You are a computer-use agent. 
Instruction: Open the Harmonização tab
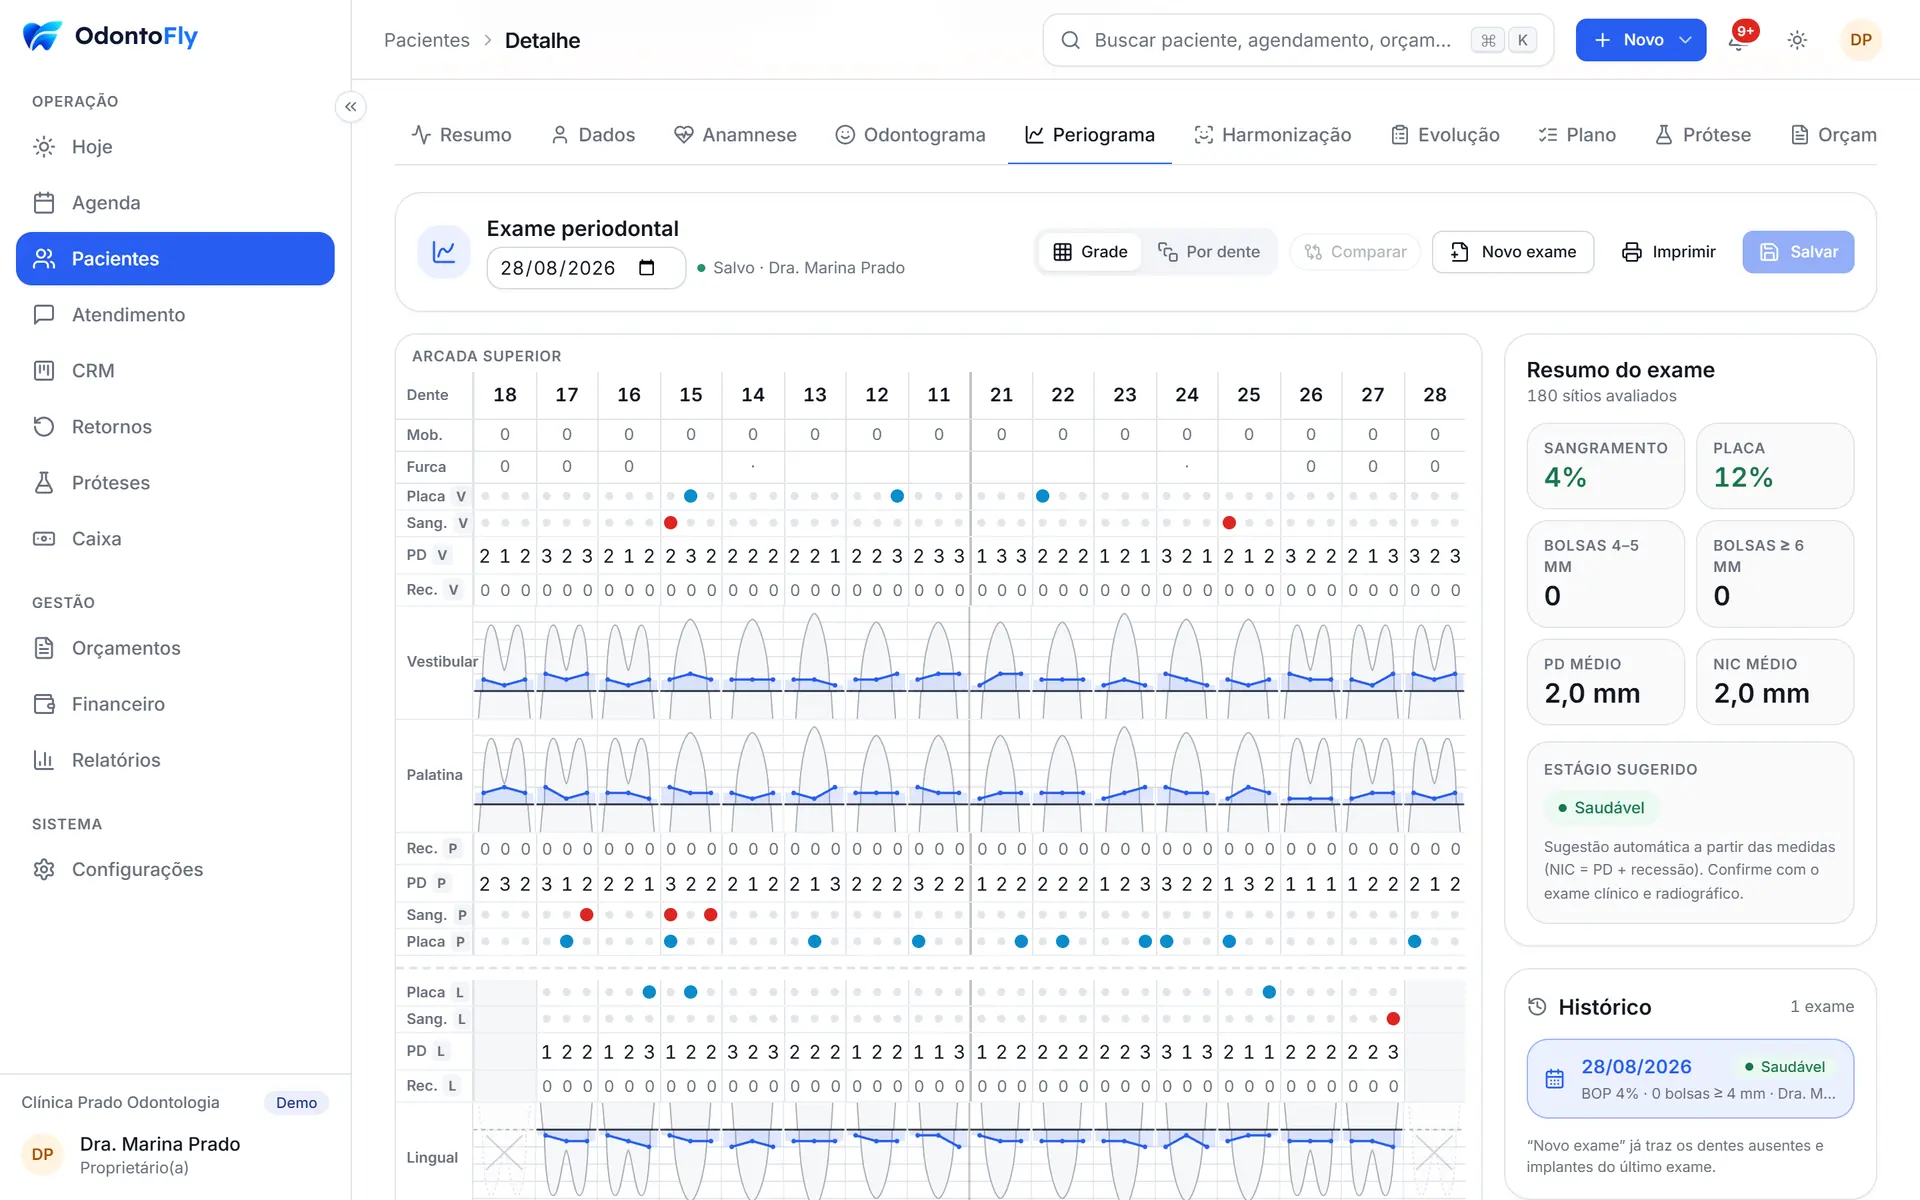1273,135
